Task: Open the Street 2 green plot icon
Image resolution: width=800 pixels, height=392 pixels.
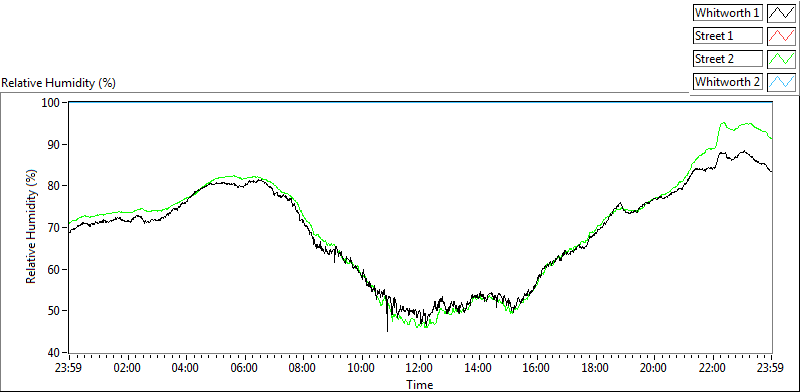Action: pos(782,59)
